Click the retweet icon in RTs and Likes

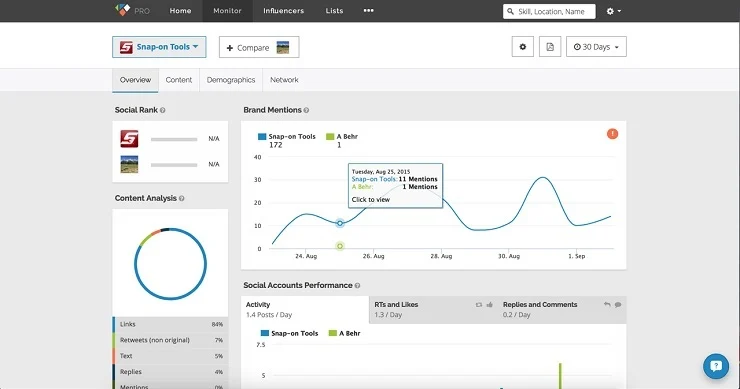pos(479,305)
